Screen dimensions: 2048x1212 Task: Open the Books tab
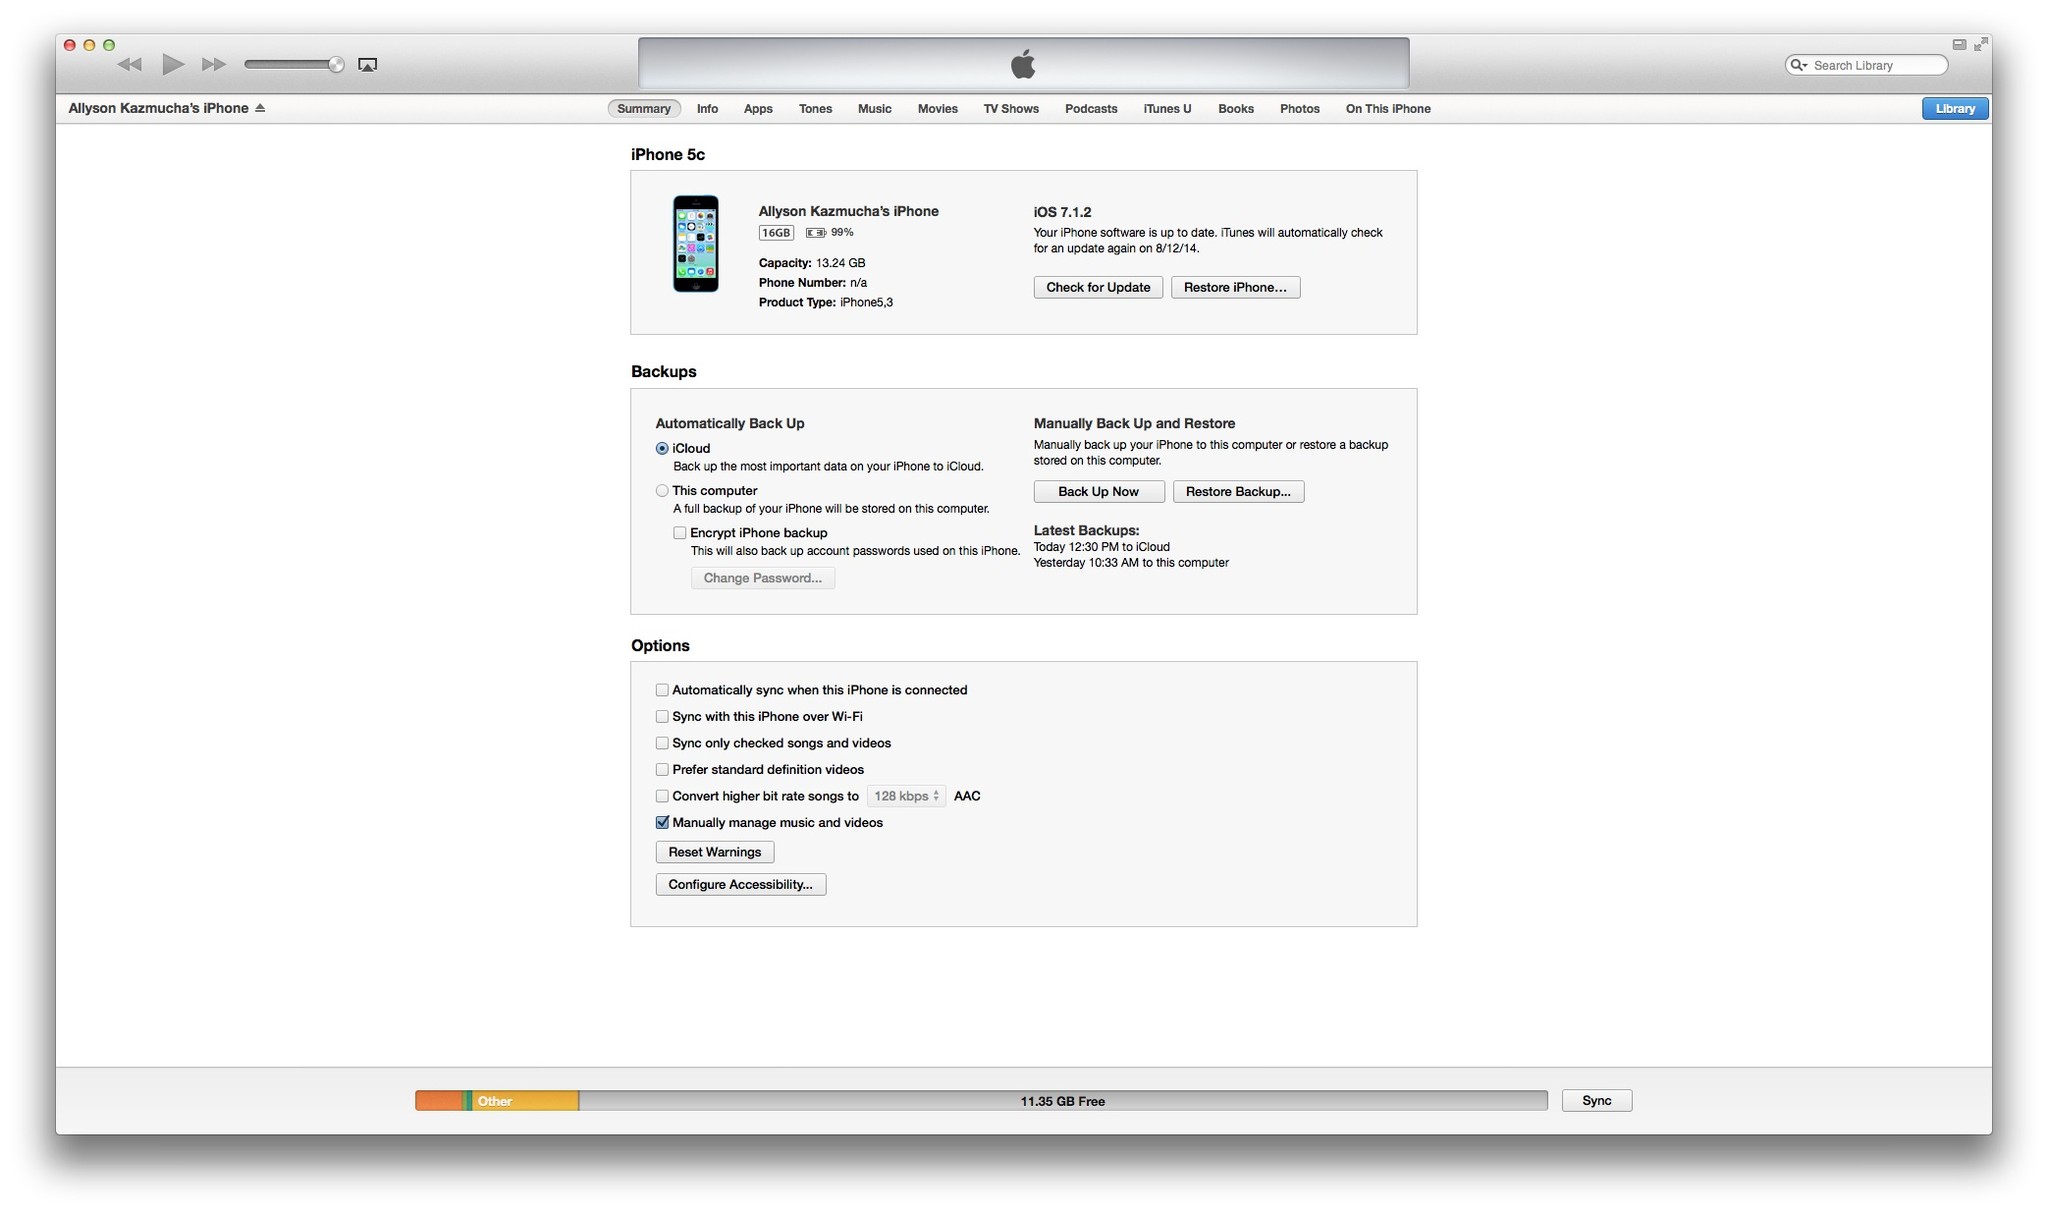[1236, 109]
